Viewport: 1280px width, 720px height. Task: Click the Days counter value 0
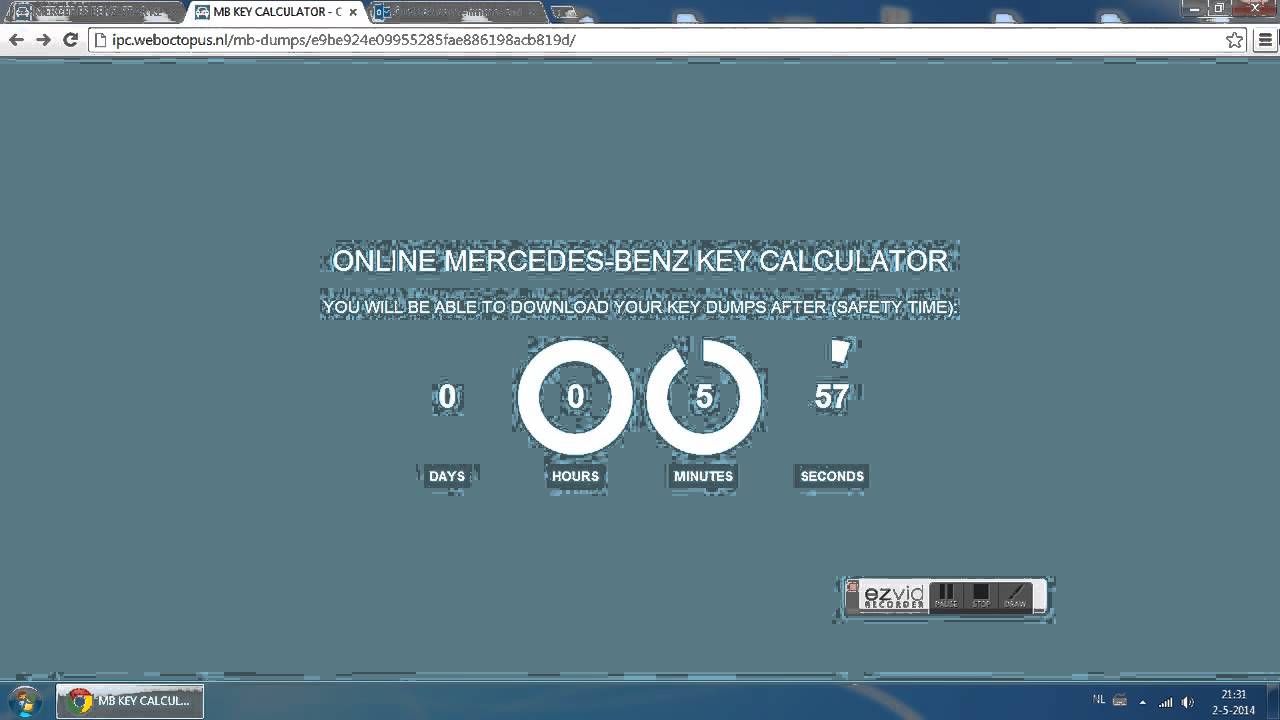click(447, 397)
